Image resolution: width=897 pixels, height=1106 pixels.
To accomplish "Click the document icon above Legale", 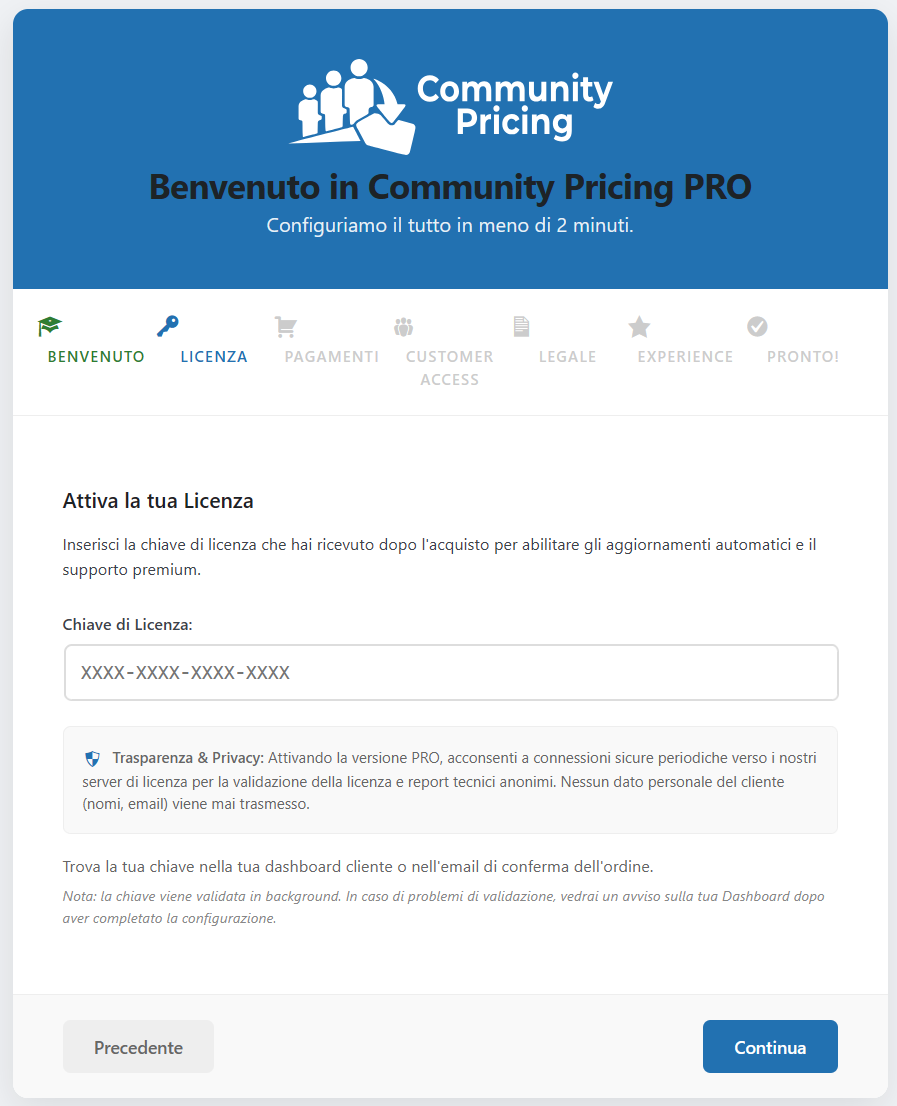I will [521, 327].
